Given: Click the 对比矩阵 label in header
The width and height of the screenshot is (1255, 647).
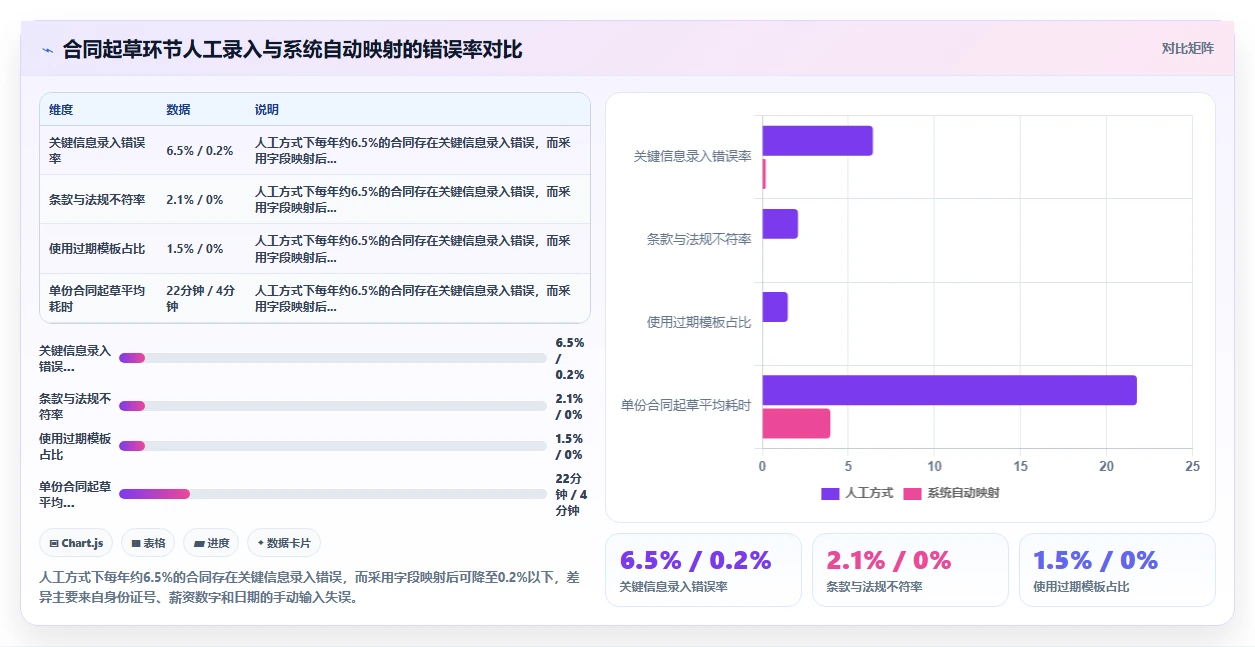Looking at the screenshot, I should point(1187,48).
